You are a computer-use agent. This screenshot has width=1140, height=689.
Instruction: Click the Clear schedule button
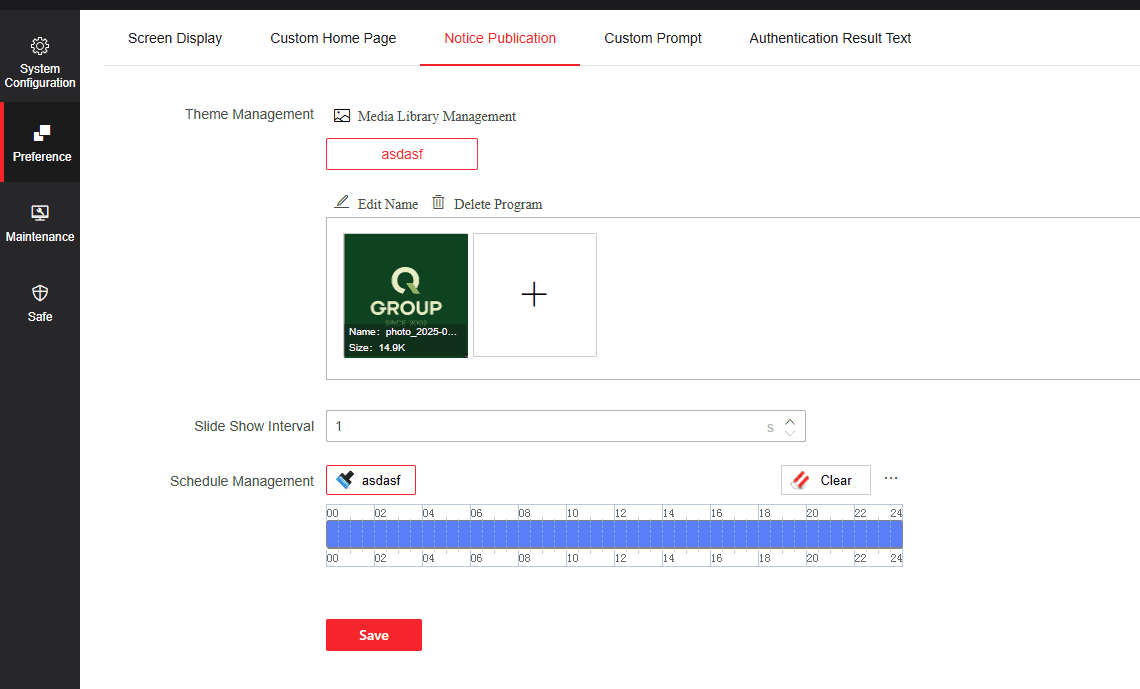pos(826,480)
